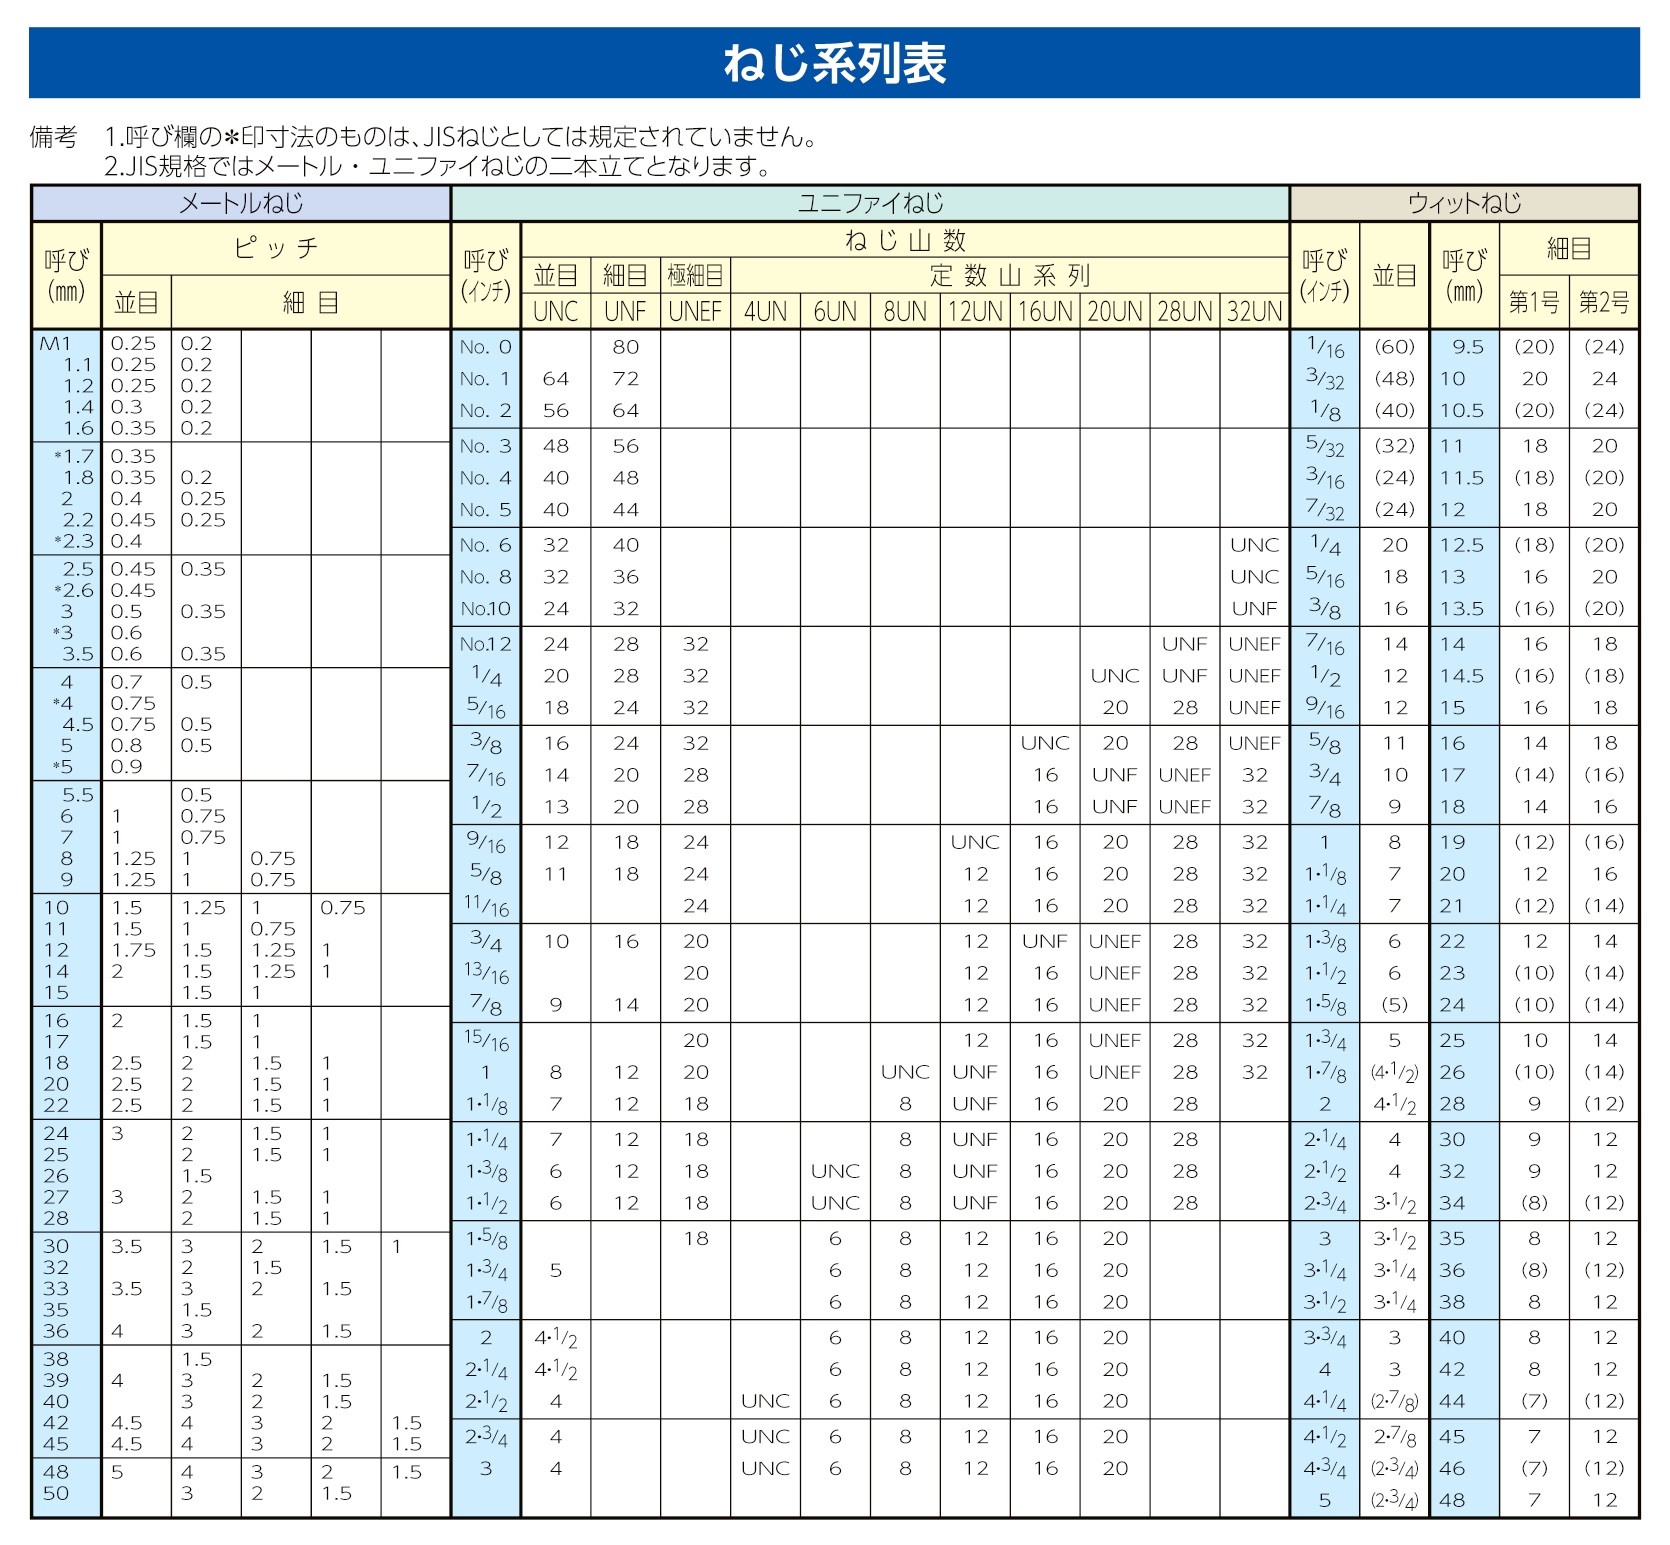Click the ねじ系列表 title banner
This screenshot has width=1670, height=1545.
point(834,63)
